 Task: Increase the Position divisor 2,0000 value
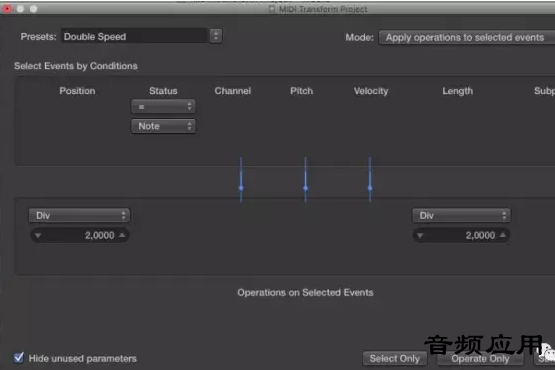coord(122,235)
